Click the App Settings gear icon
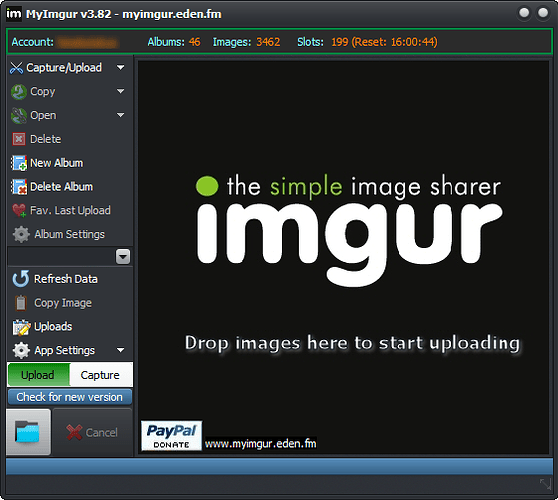Image resolution: width=558 pixels, height=500 pixels. [x=21, y=351]
